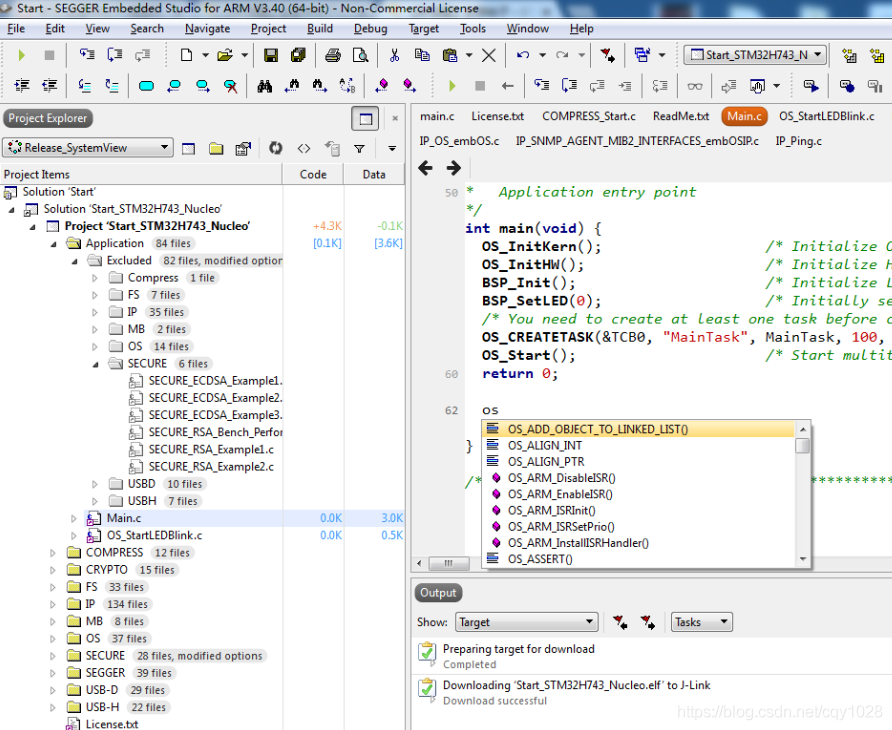892x730 pixels.
Task: Open the Release_SystemView configuration dropdown
Action: 88,147
